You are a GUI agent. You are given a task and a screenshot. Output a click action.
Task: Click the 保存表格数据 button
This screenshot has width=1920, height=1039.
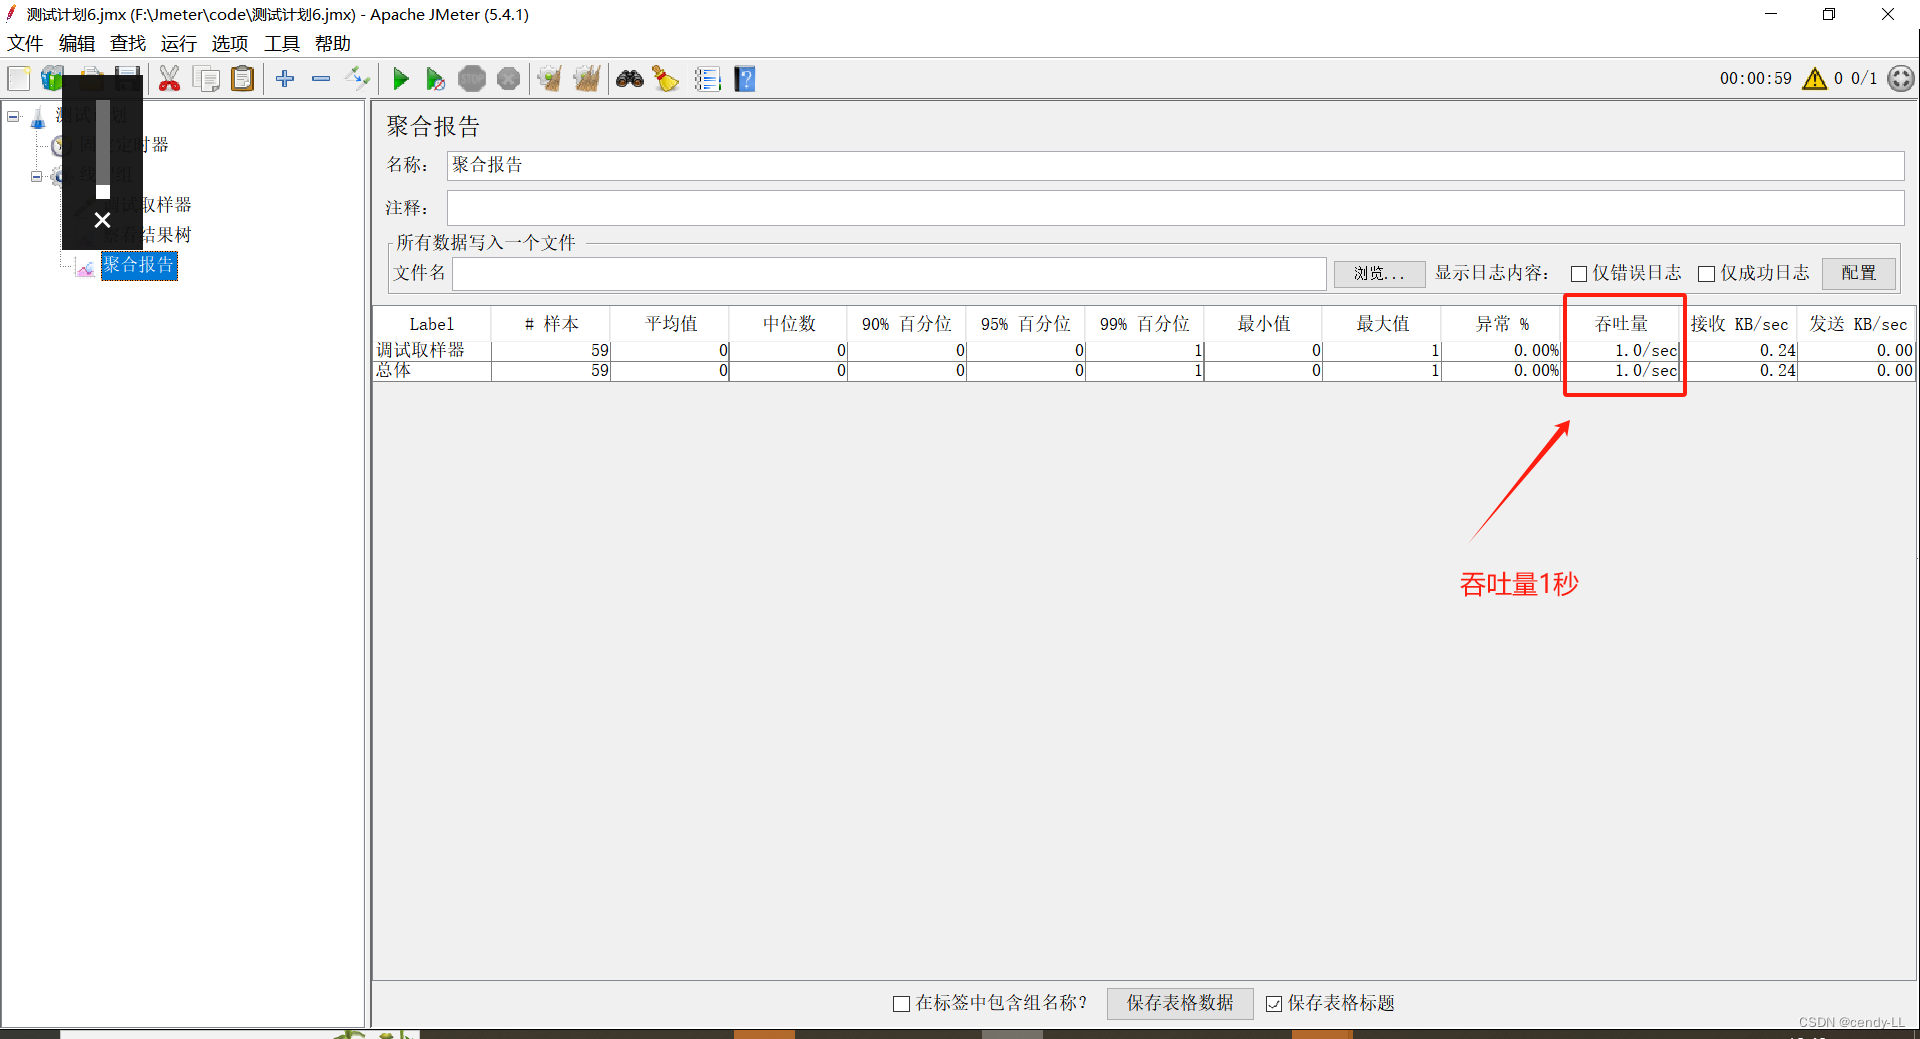click(x=1180, y=1003)
